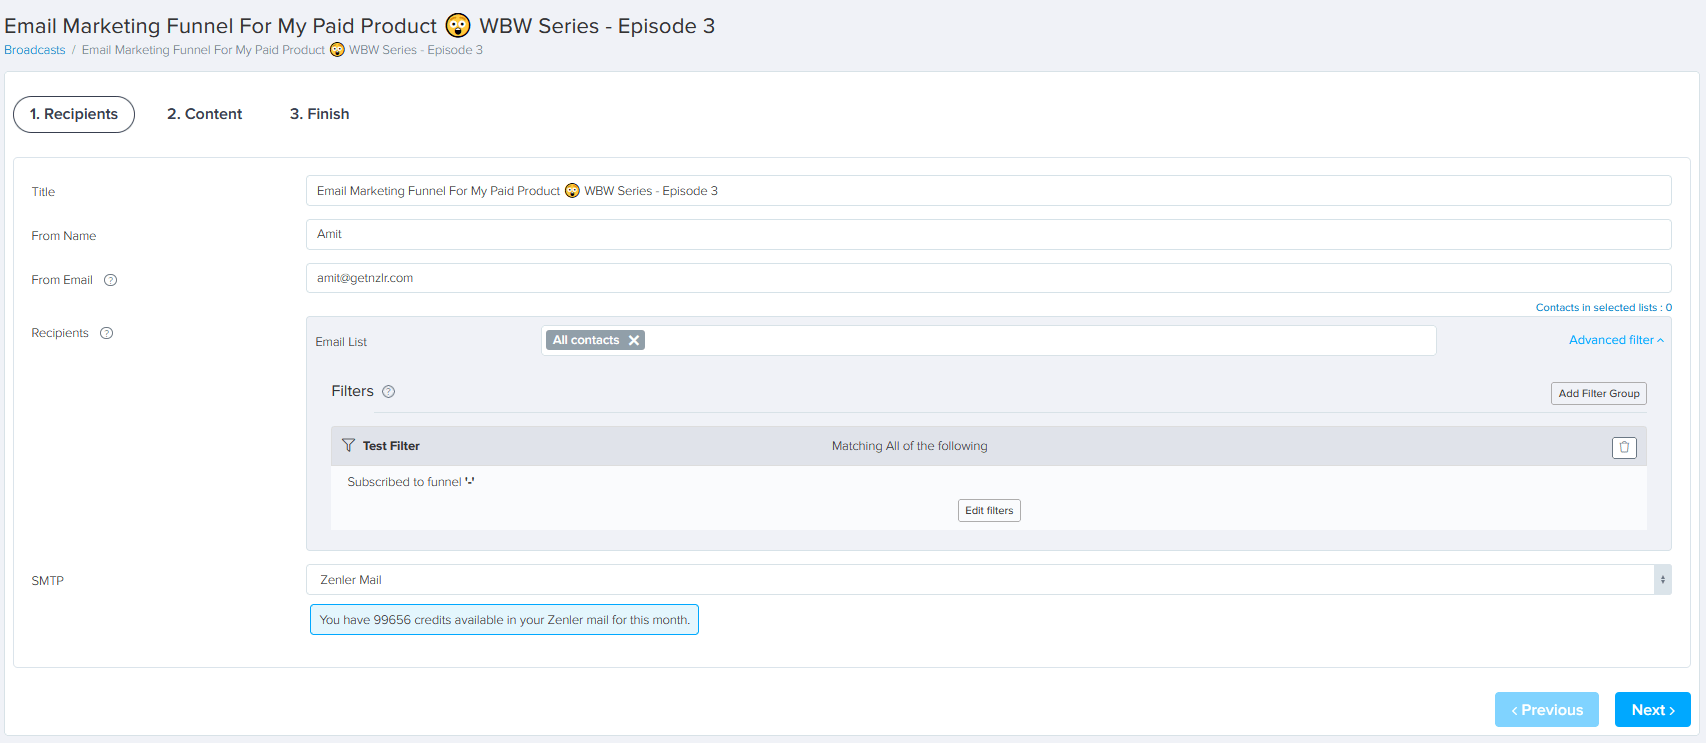Click the funnel icon beside Test Filter
Image resolution: width=1706 pixels, height=743 pixels.
348,445
